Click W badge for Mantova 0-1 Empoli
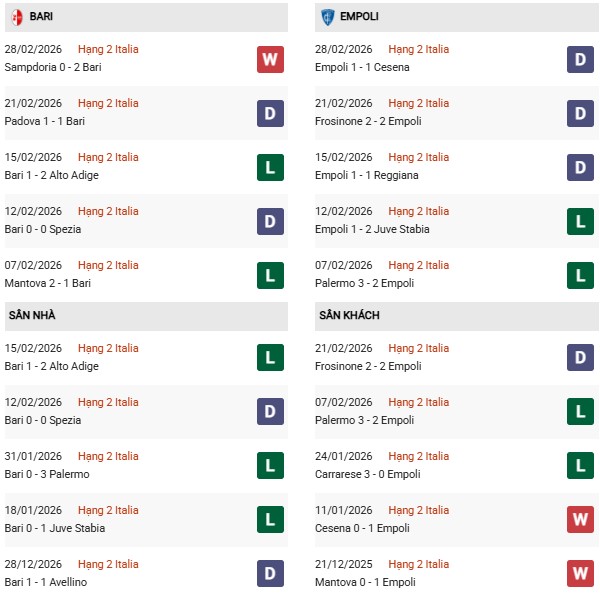This screenshot has width=600, height=593. tap(582, 574)
